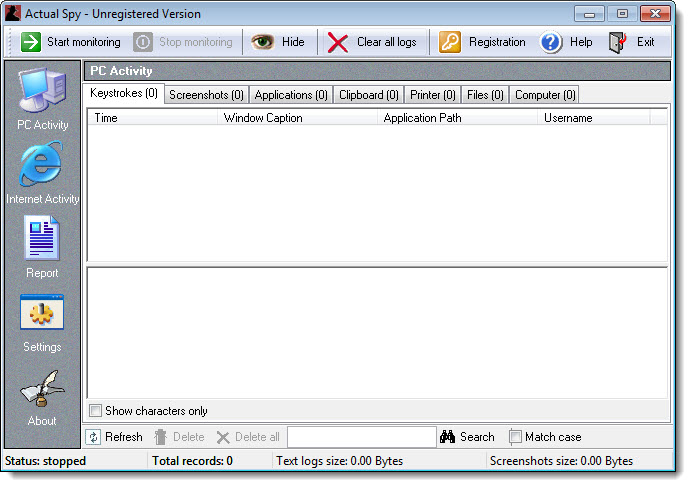Open PC Activity via the computer icon

coord(42,90)
